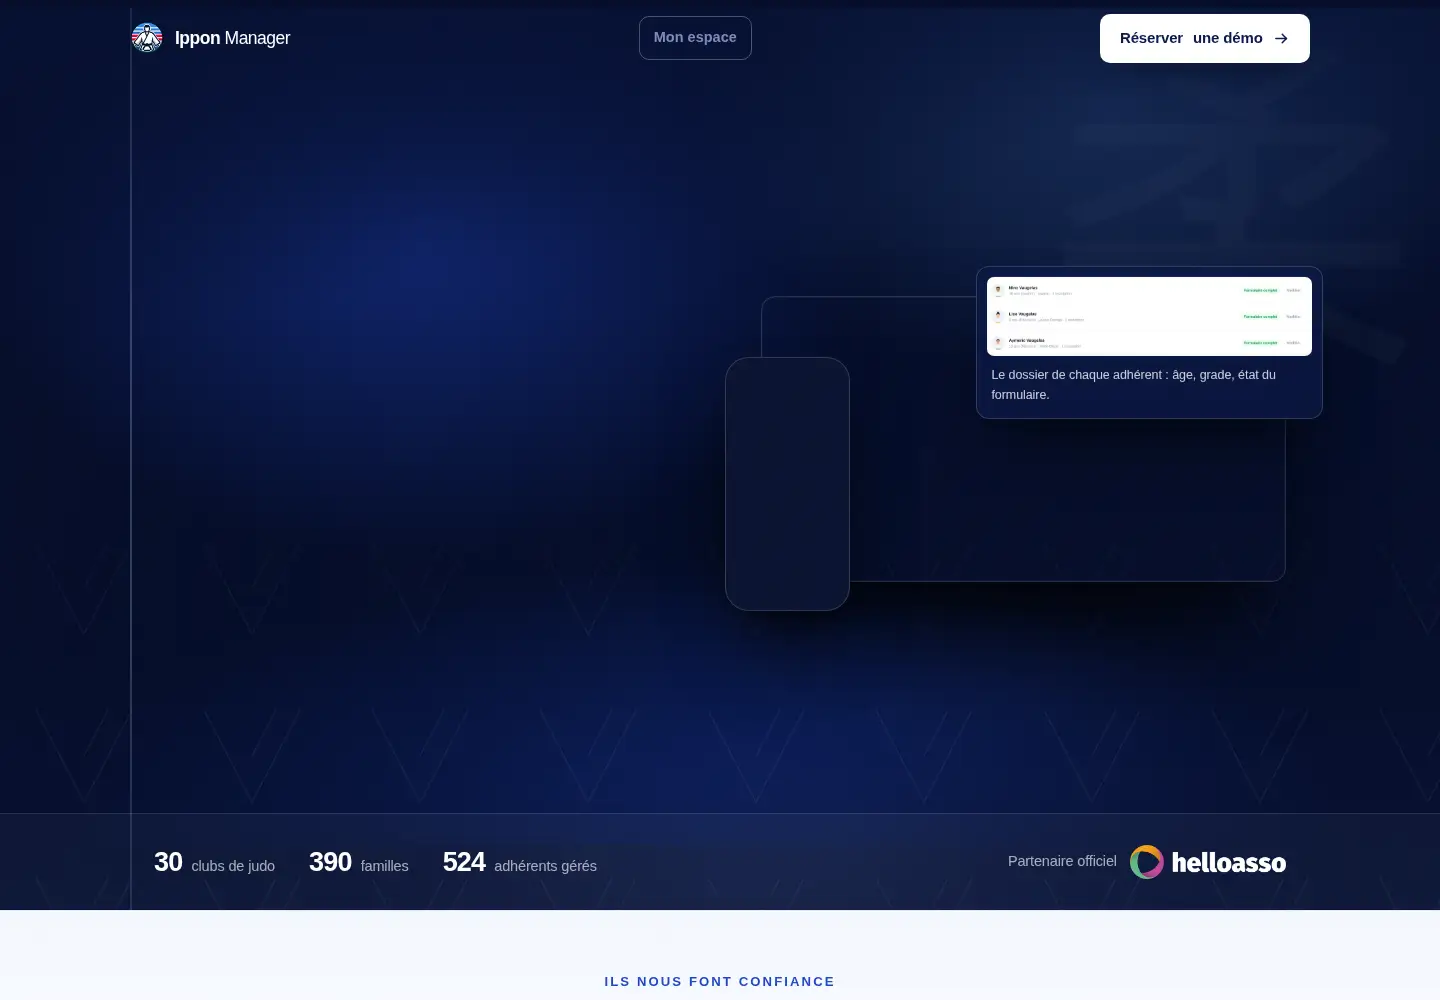Go to the Ippon Manager home link

tap(211, 38)
